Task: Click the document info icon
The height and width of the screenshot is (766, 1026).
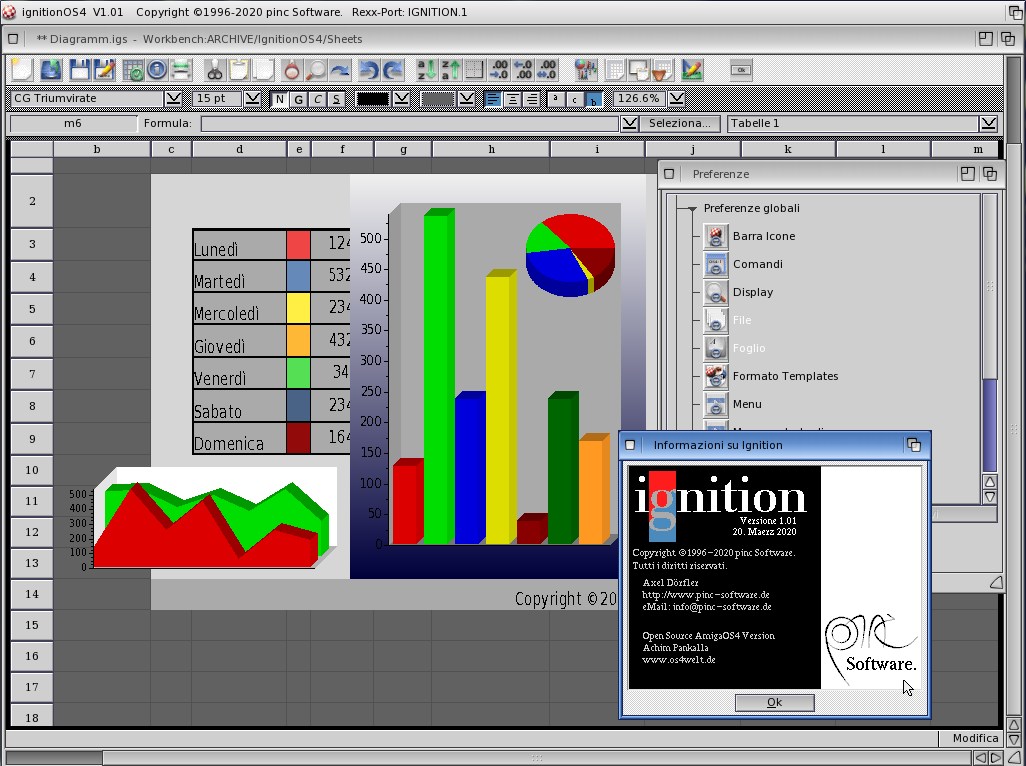Action: (157, 70)
